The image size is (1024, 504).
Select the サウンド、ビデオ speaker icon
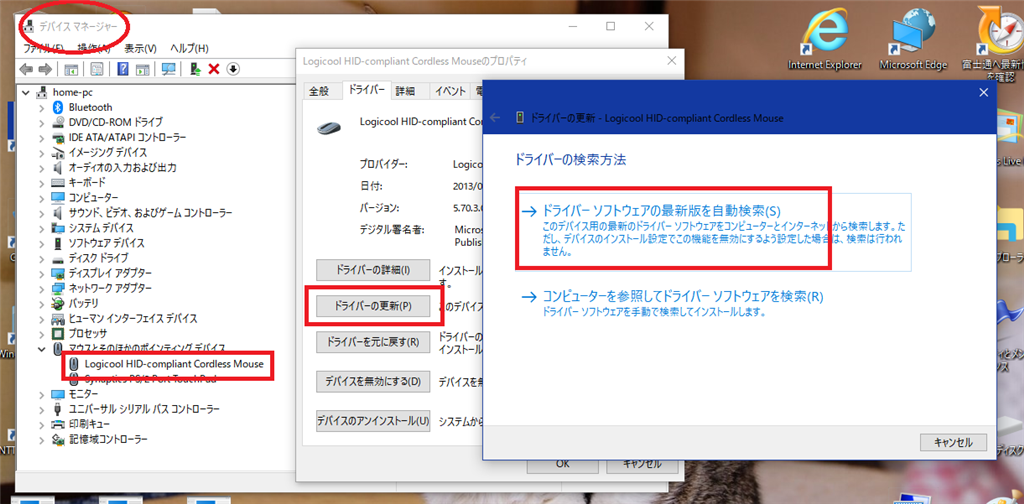57,213
